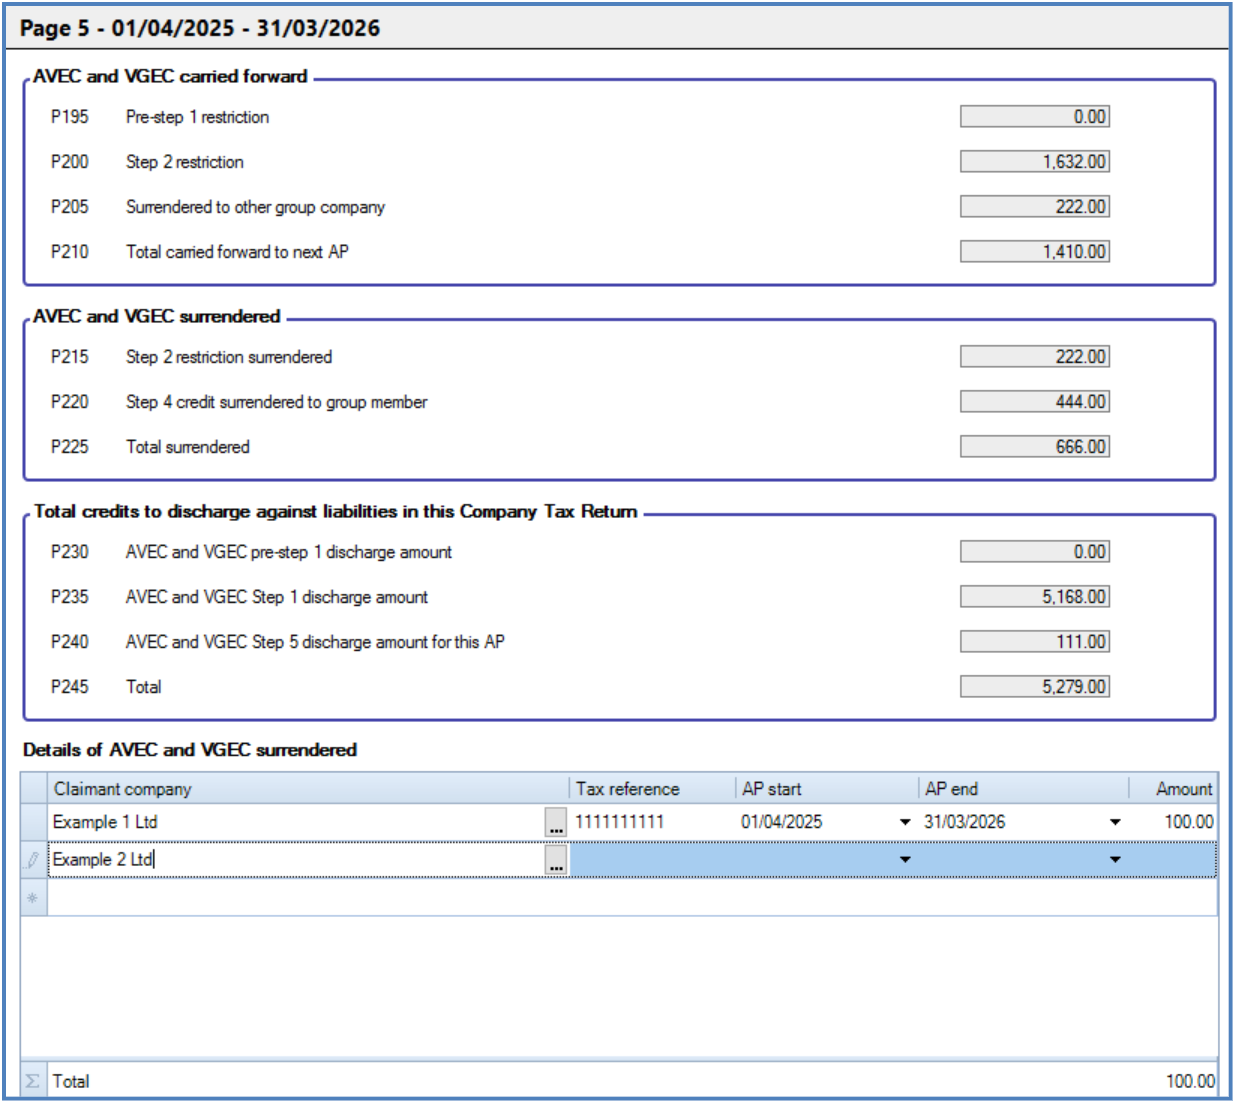This screenshot has height=1104, width=1236.
Task: Click the Total label in the summary row
Action: pyautogui.click(x=71, y=1081)
